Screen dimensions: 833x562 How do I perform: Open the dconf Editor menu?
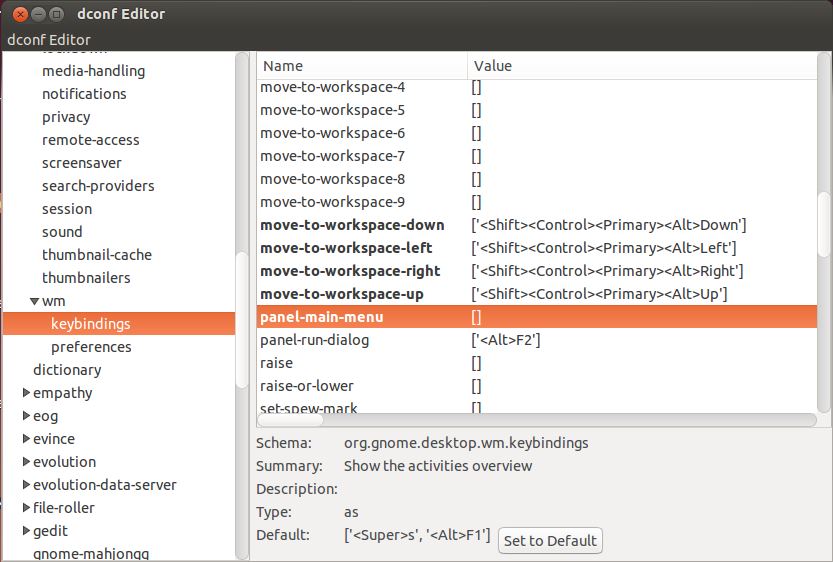49,40
